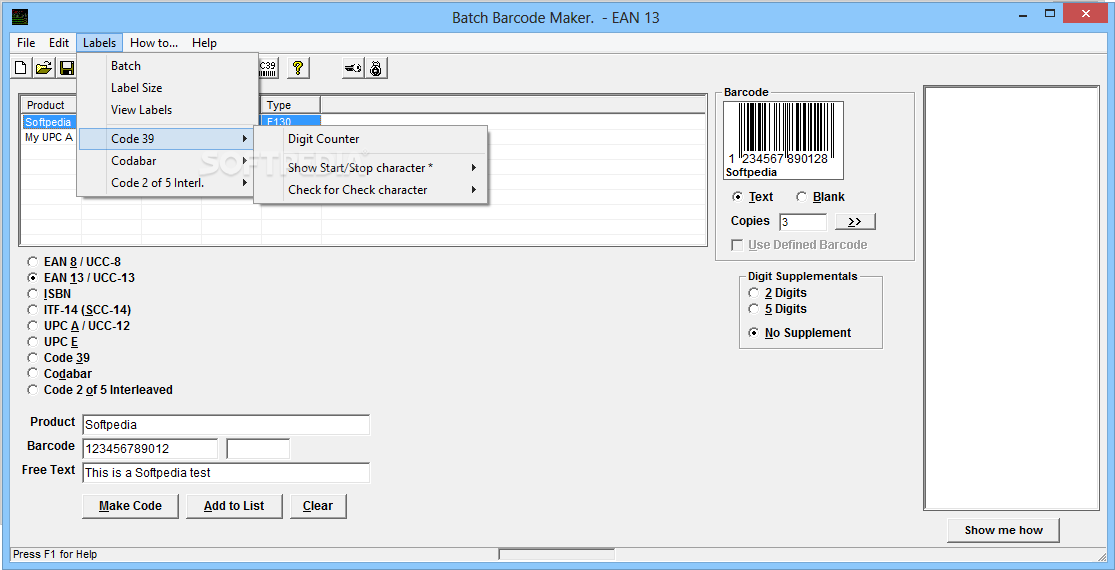The image size is (1115, 570).
Task: Click the E130 type cell
Action: coord(291,122)
